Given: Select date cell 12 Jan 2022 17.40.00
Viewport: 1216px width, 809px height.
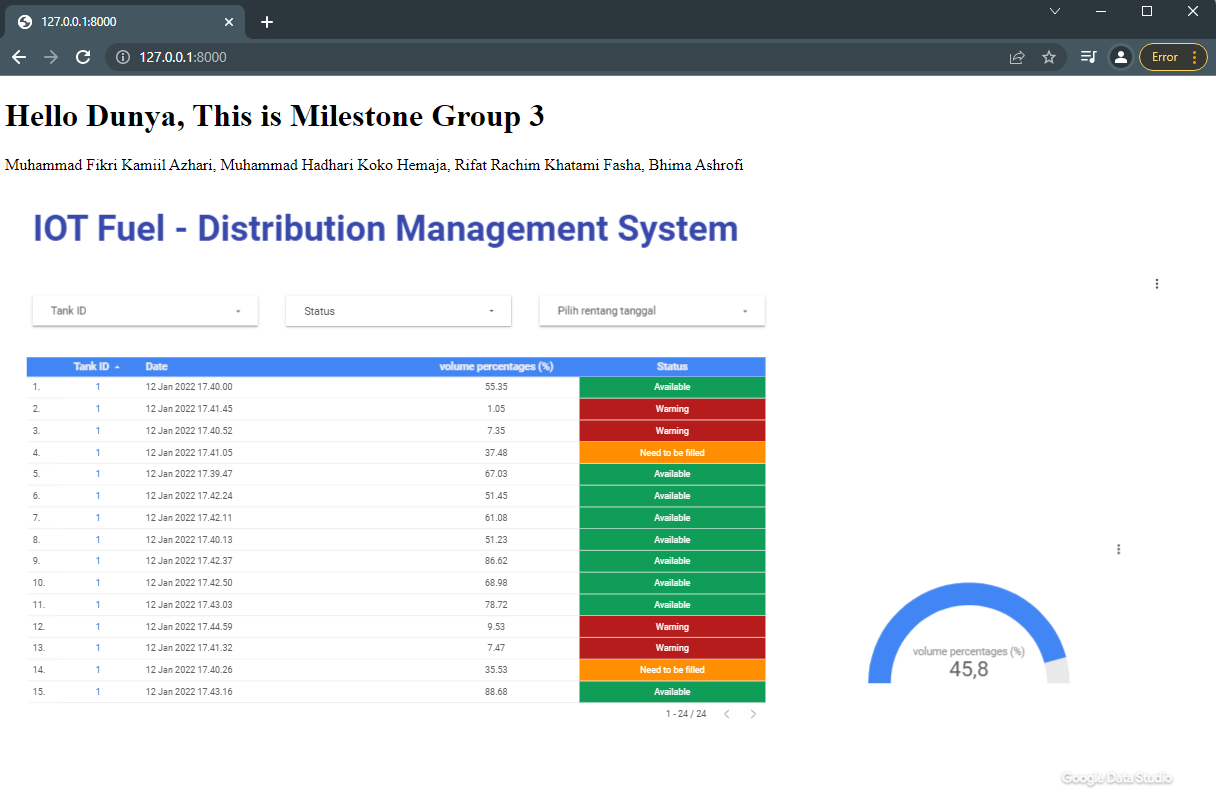Looking at the screenshot, I should pyautogui.click(x=189, y=387).
